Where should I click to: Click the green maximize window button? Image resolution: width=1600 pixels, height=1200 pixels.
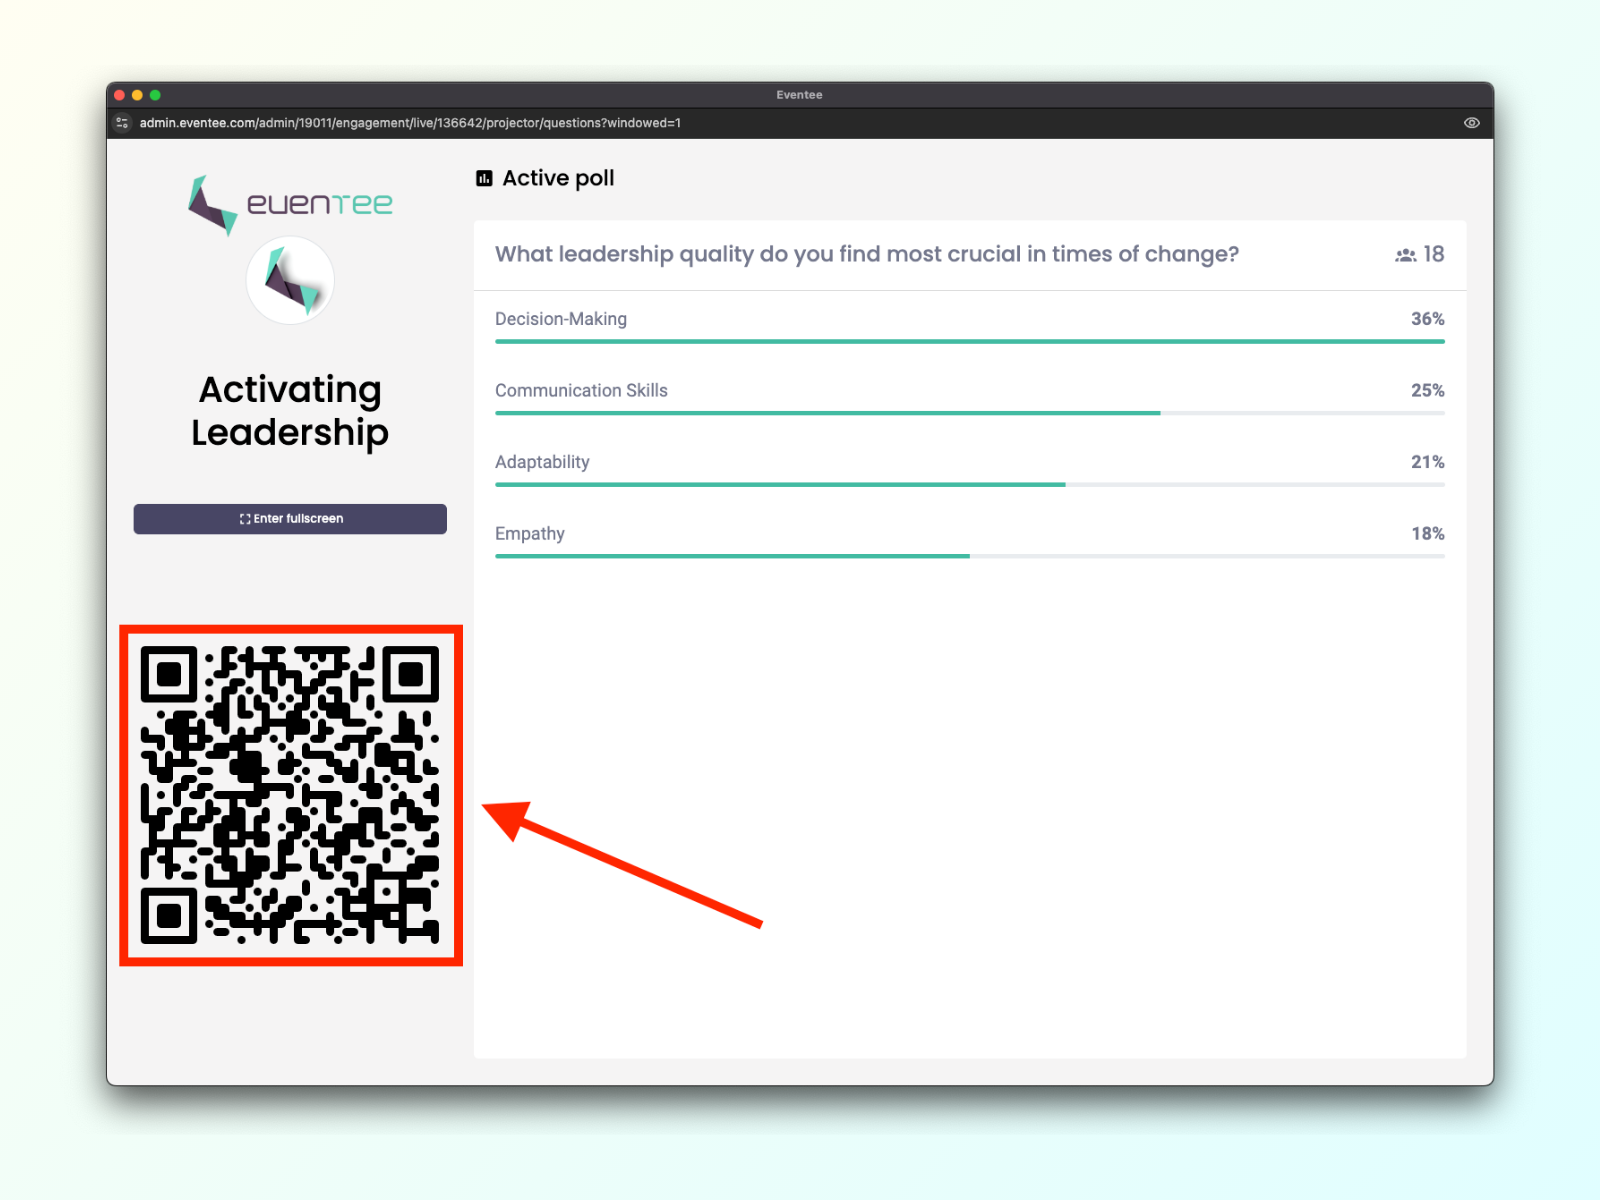coord(155,95)
